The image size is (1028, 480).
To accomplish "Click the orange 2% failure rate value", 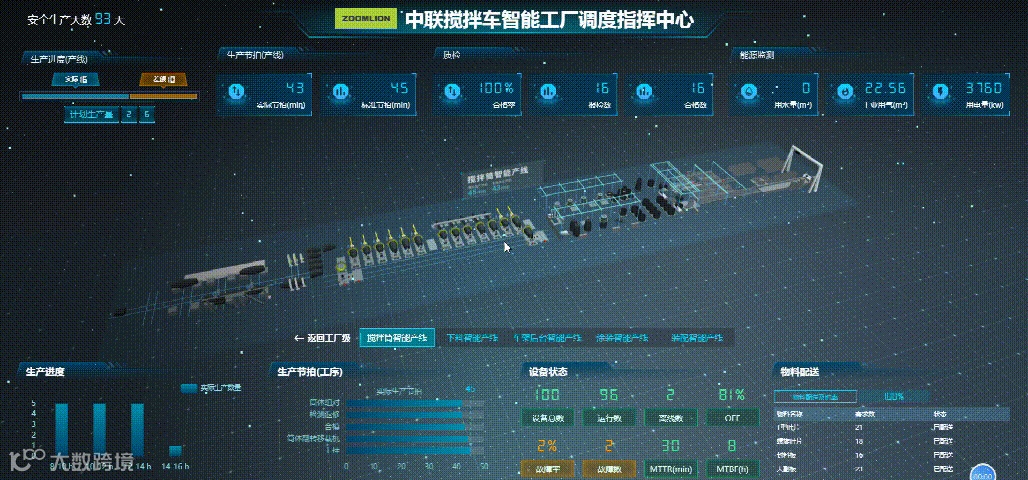I will (x=547, y=447).
